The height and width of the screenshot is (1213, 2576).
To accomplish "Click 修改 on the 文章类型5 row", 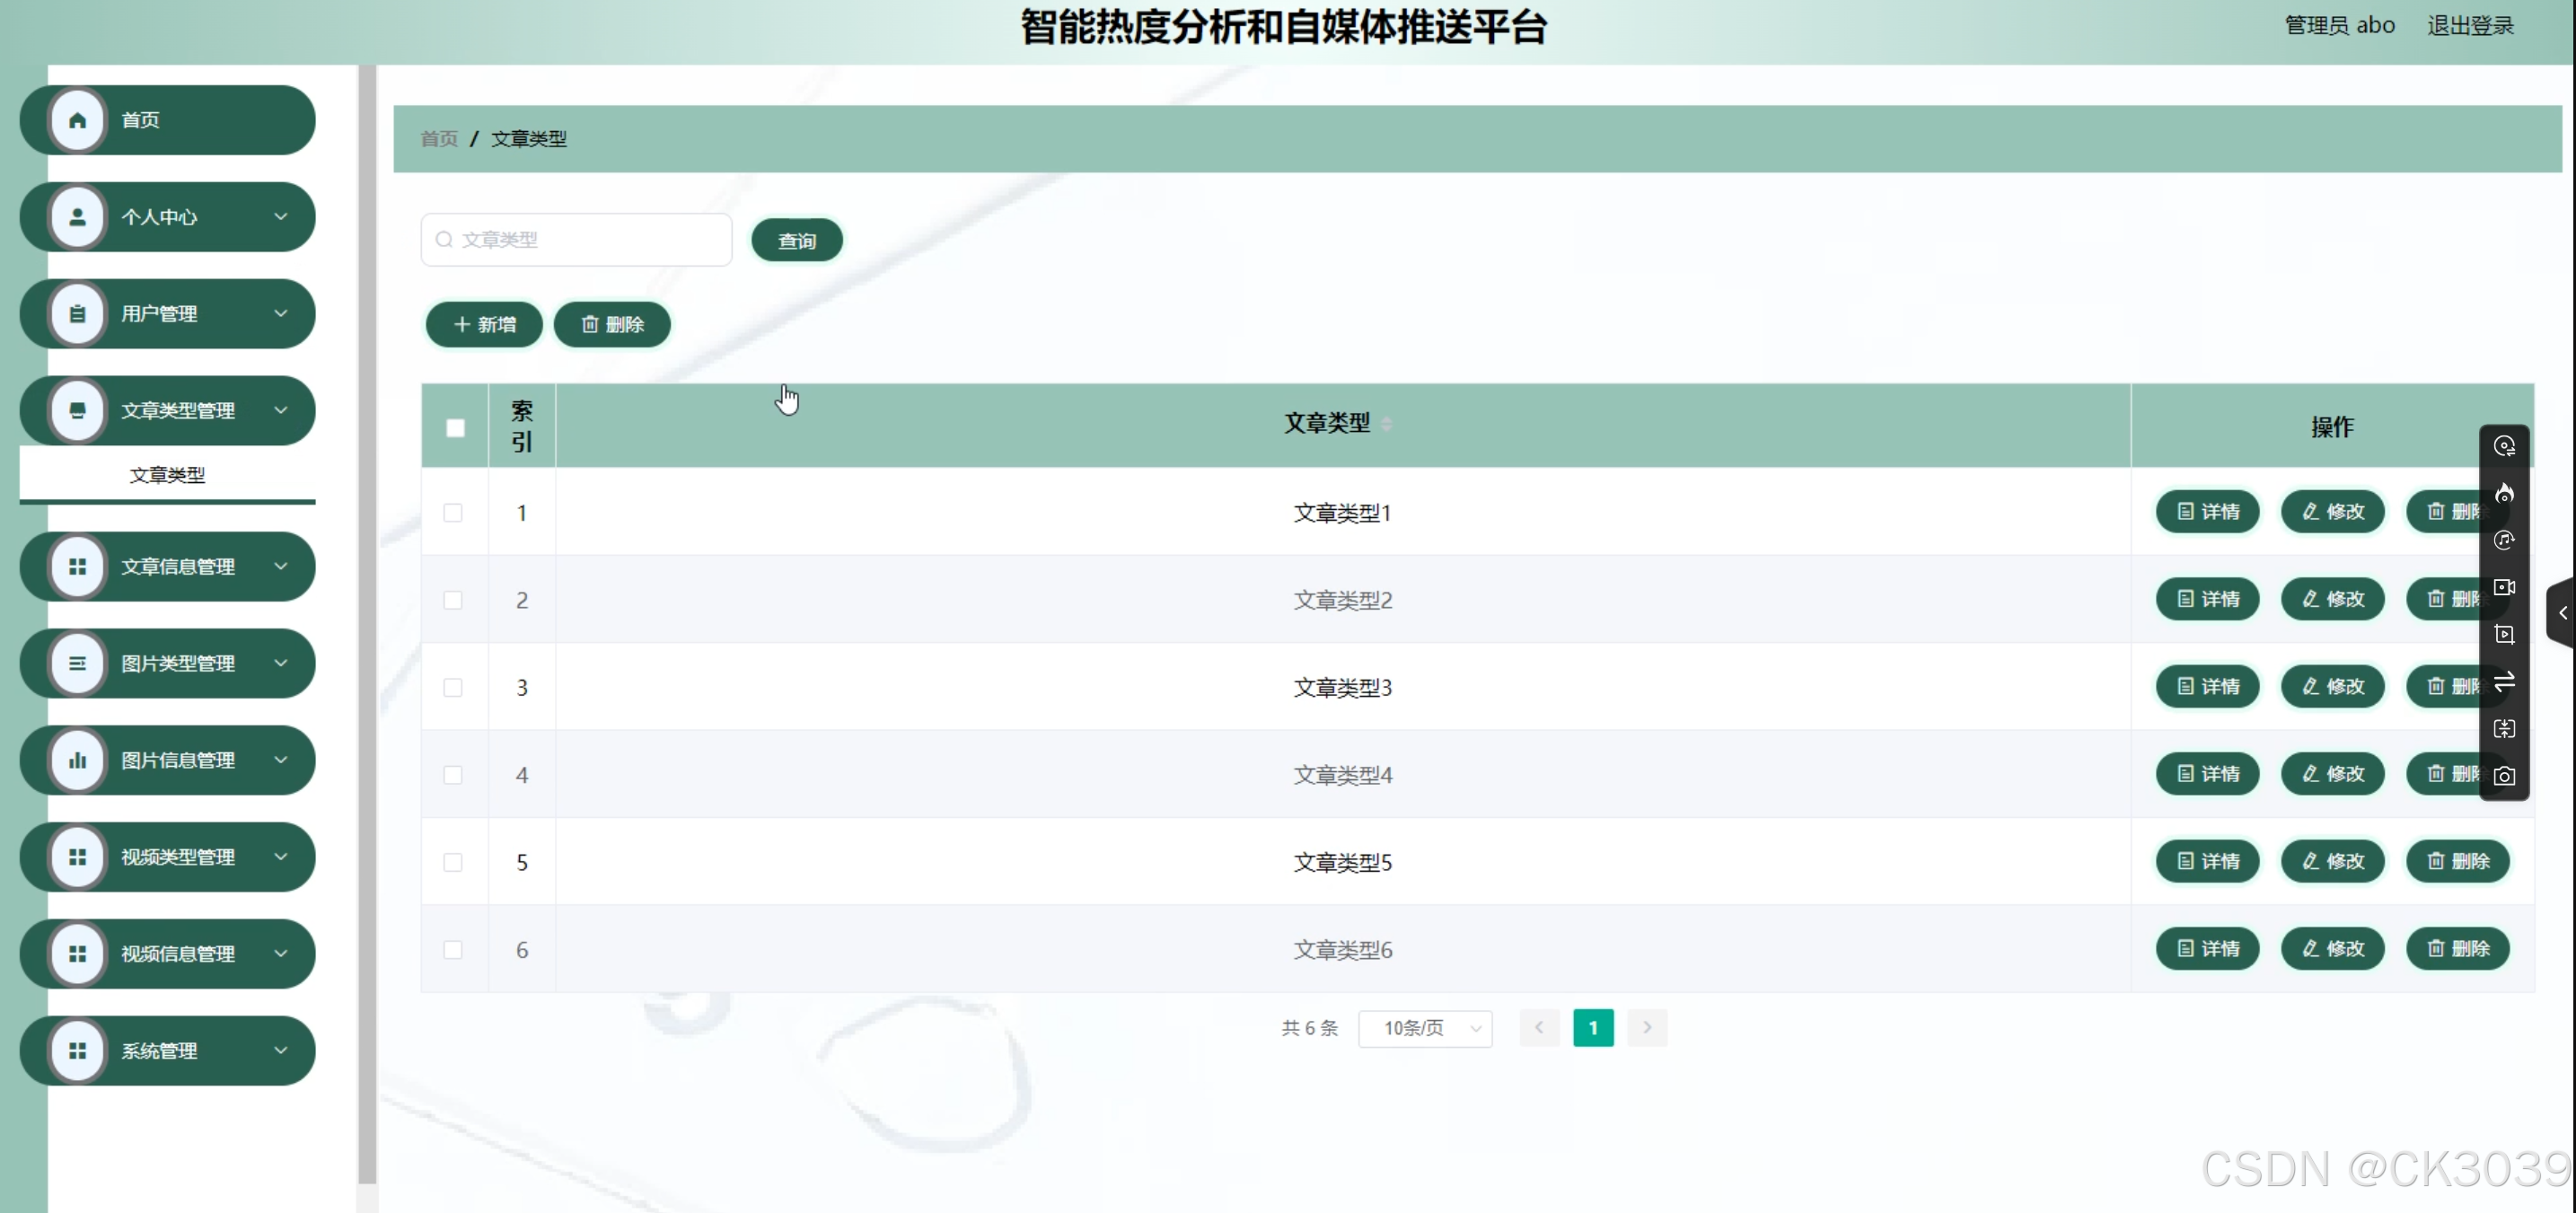I will click(2331, 861).
